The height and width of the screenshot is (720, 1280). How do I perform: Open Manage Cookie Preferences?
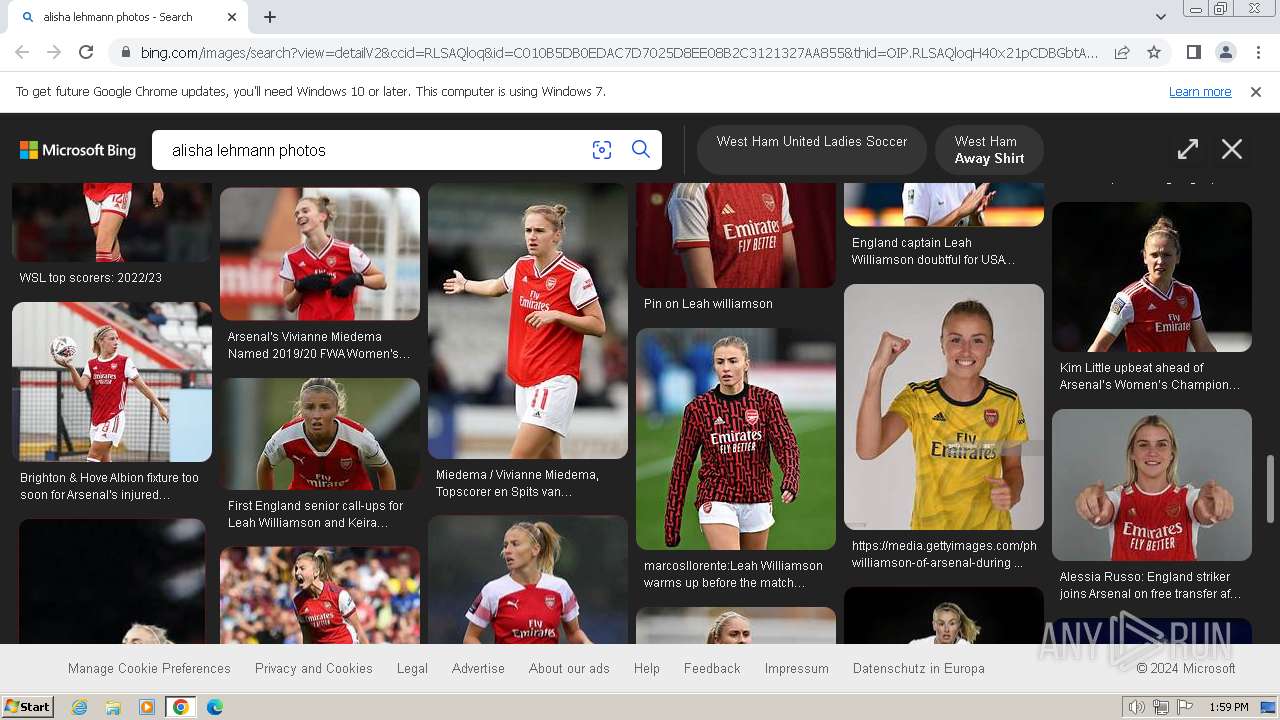pos(149,668)
